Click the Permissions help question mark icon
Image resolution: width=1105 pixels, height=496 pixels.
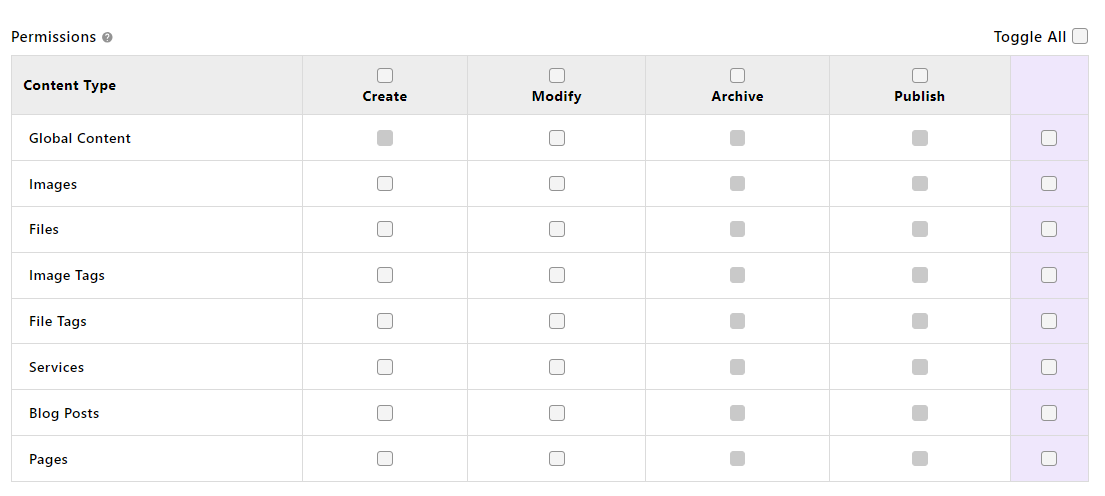(x=107, y=37)
